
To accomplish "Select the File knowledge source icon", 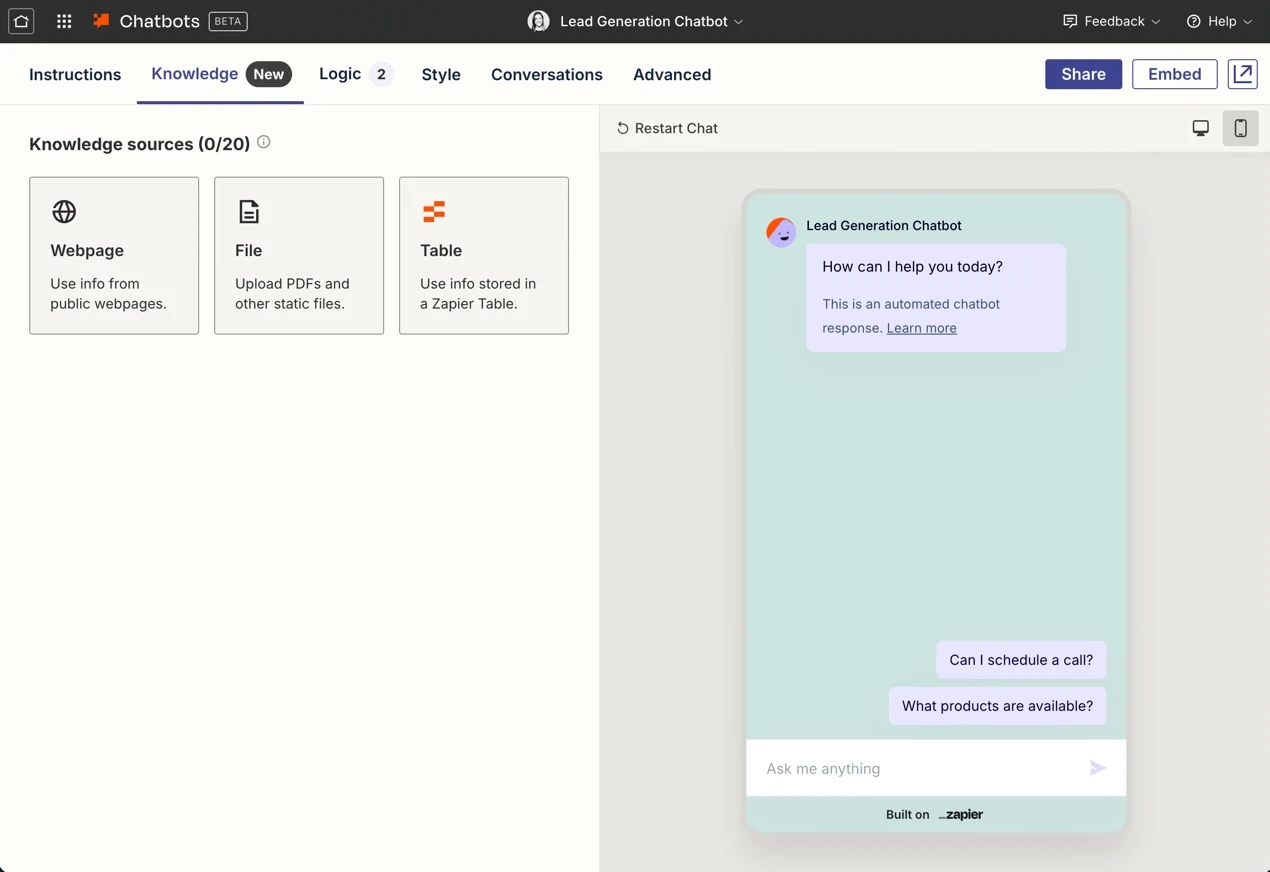I will 248,212.
